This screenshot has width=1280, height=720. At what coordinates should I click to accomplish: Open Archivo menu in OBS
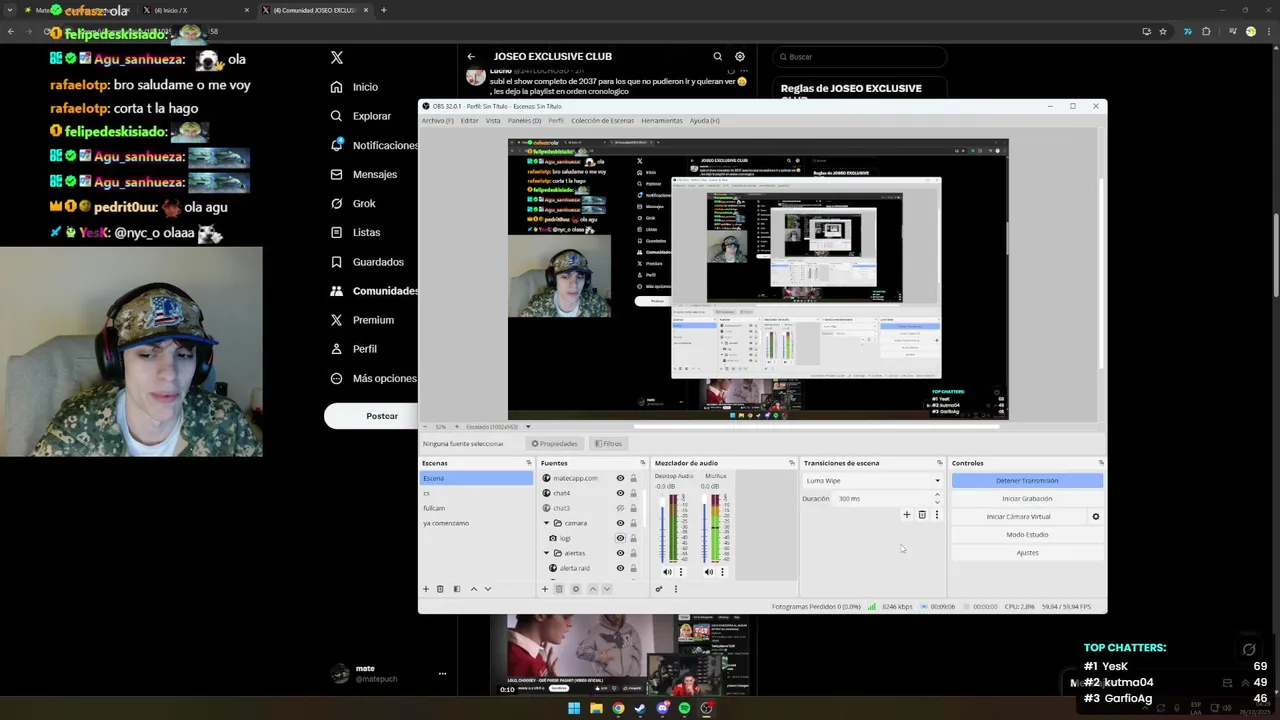437,120
